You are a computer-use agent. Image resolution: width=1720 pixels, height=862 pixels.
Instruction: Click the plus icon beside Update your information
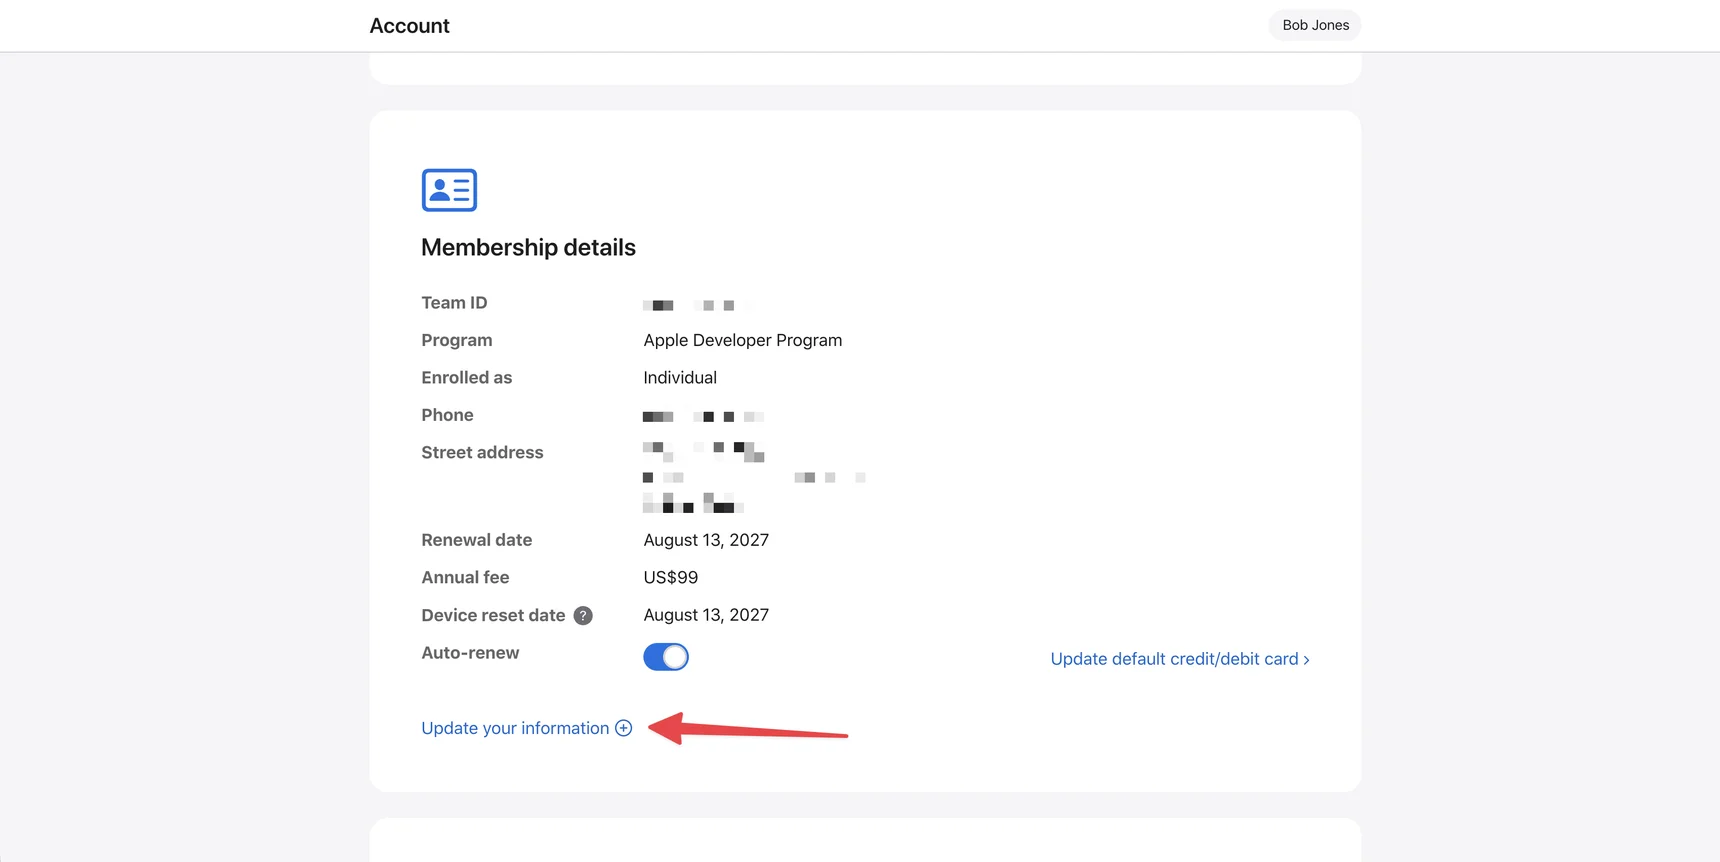point(624,728)
